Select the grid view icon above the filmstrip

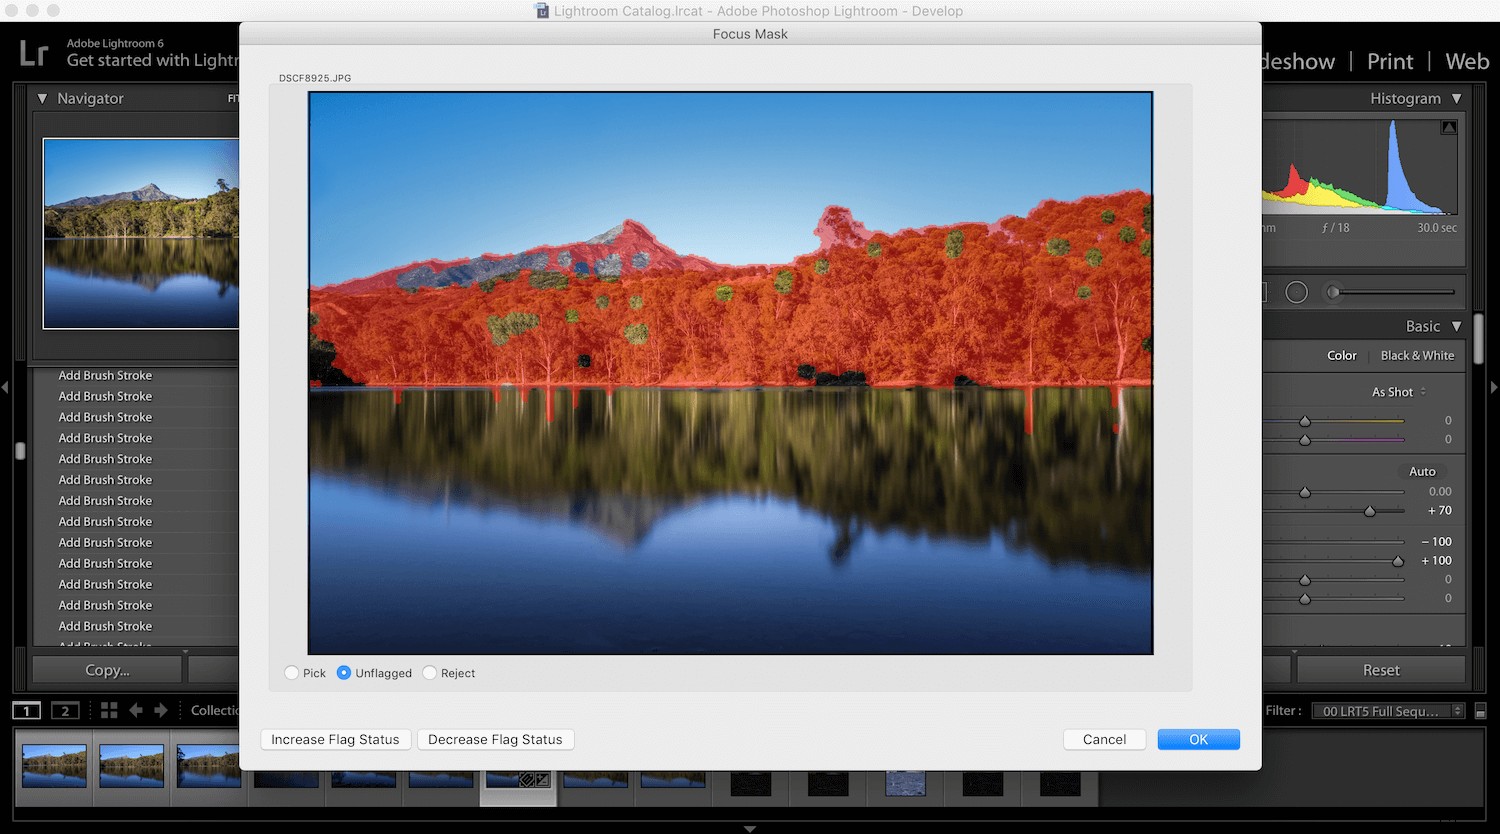click(110, 710)
